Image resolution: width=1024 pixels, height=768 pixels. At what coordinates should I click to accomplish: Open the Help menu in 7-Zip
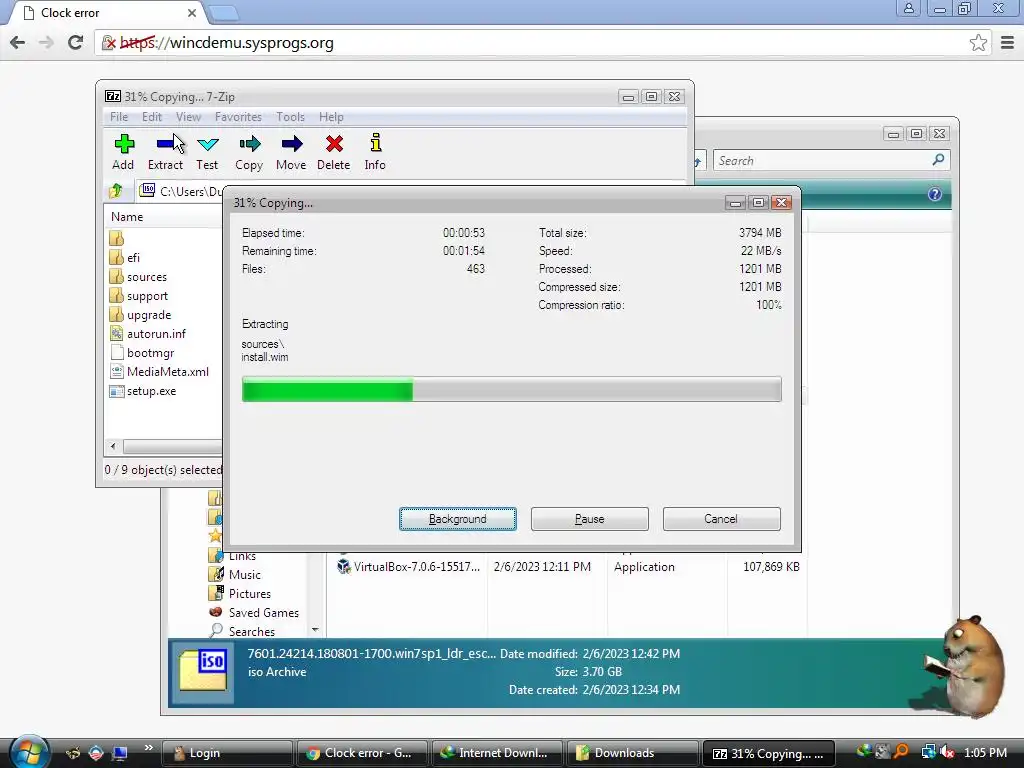pos(331,117)
